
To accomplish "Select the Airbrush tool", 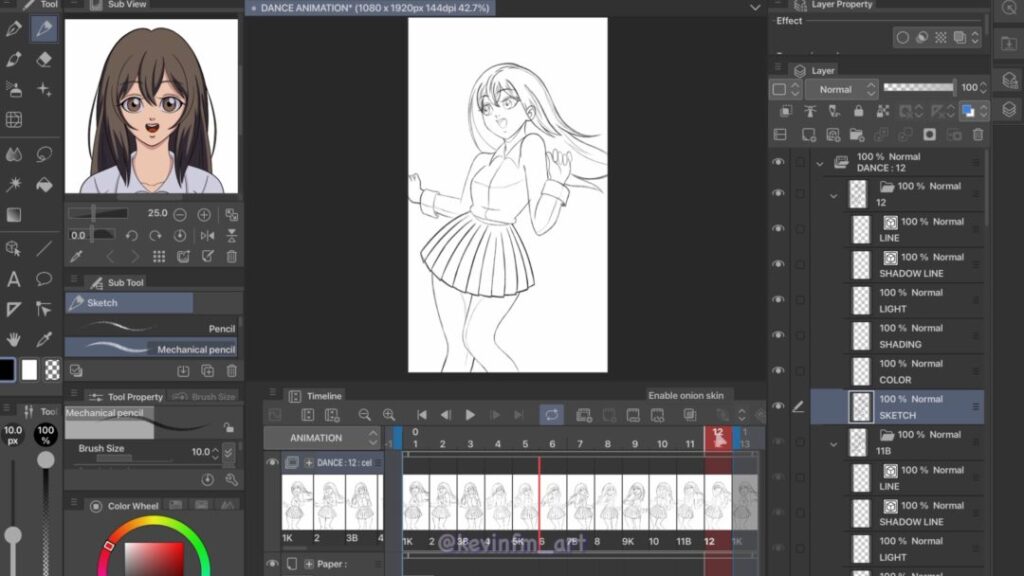I will [x=14, y=89].
